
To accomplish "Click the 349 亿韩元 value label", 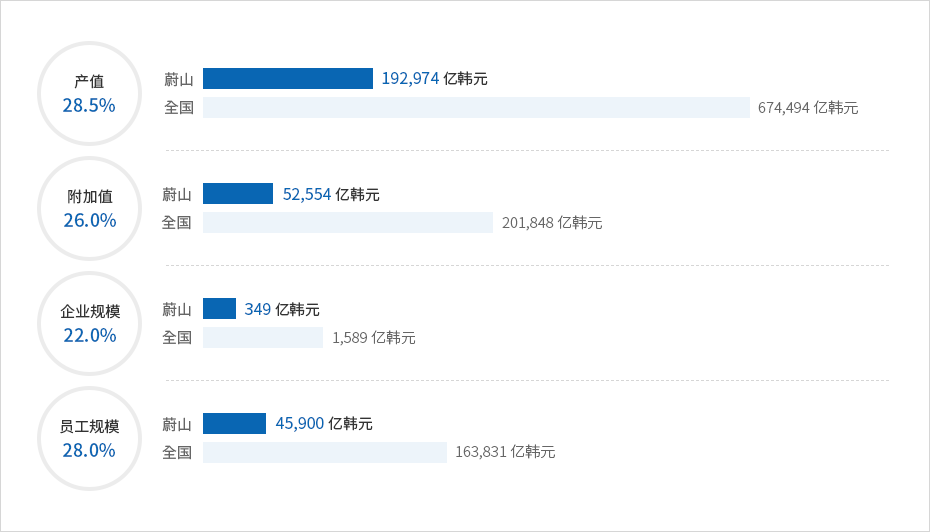I will tap(282, 310).
